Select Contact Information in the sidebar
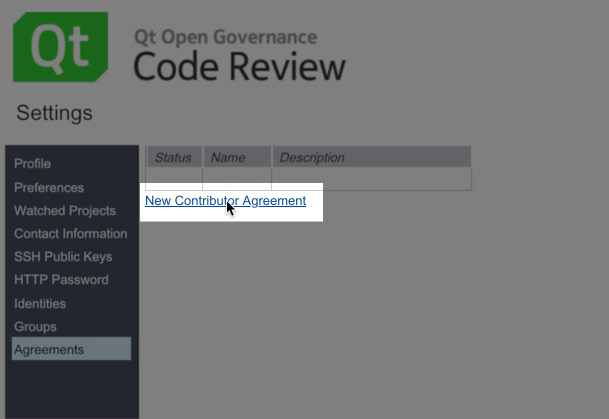 tap(70, 234)
